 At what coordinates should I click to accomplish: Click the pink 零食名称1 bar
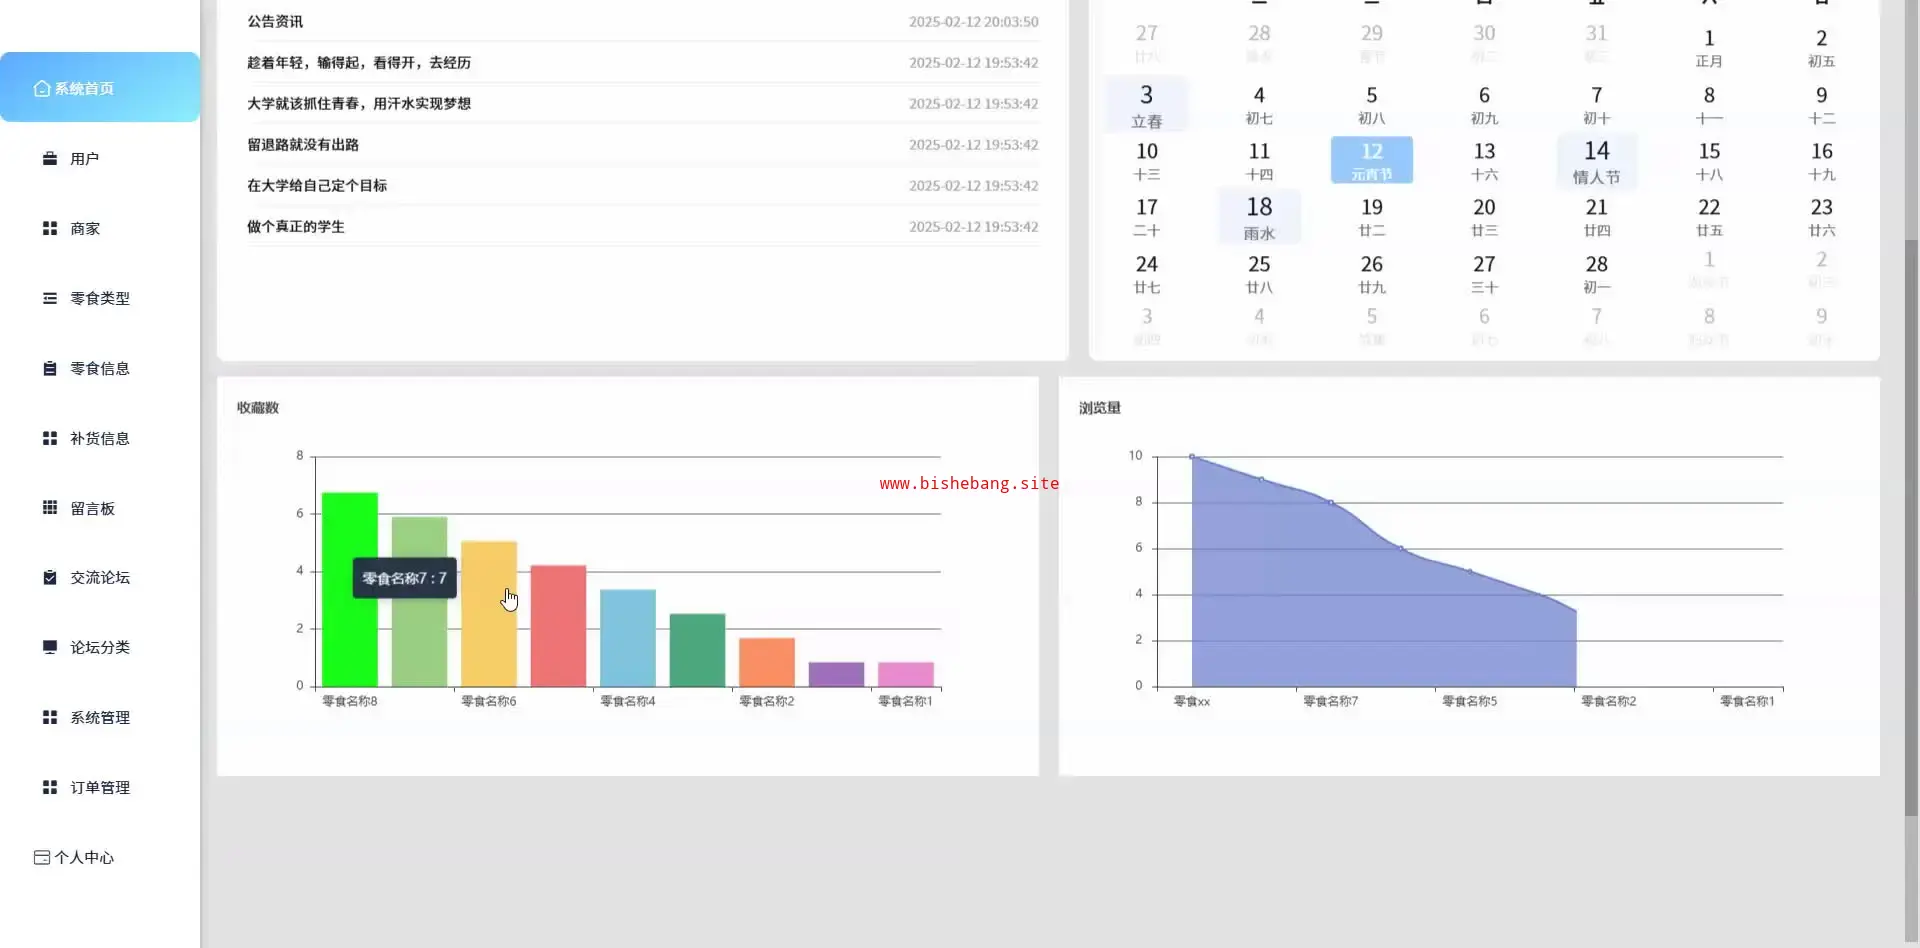coord(906,674)
